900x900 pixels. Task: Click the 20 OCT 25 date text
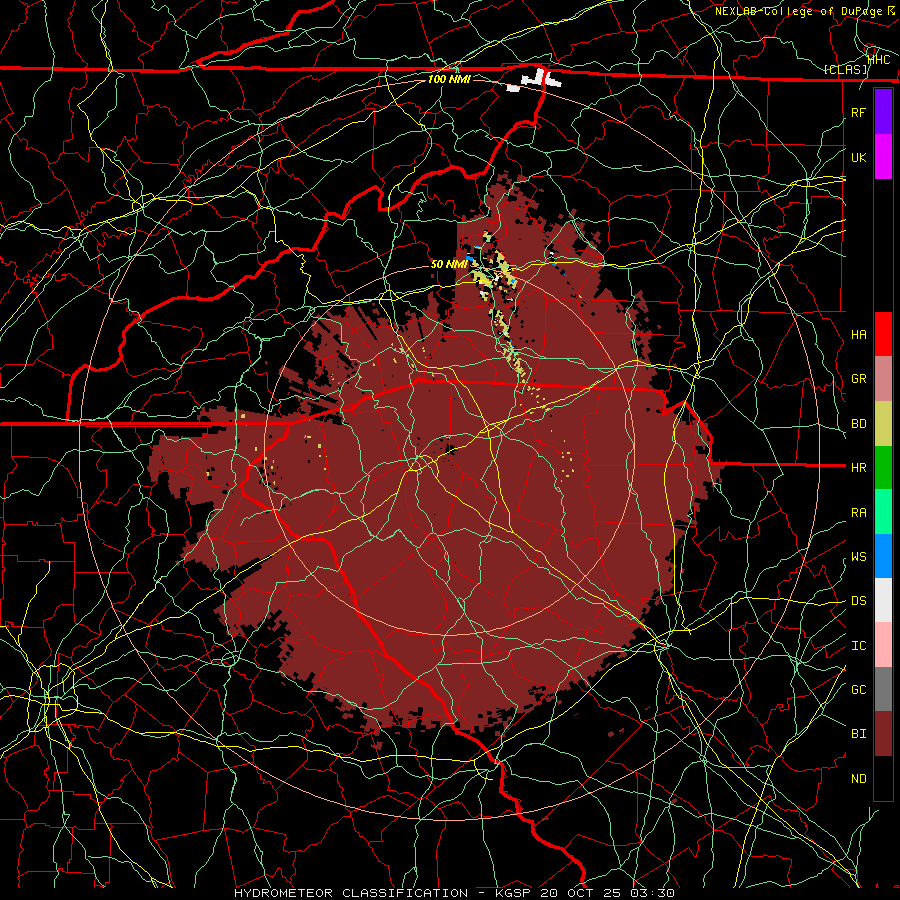pyautogui.click(x=580, y=893)
